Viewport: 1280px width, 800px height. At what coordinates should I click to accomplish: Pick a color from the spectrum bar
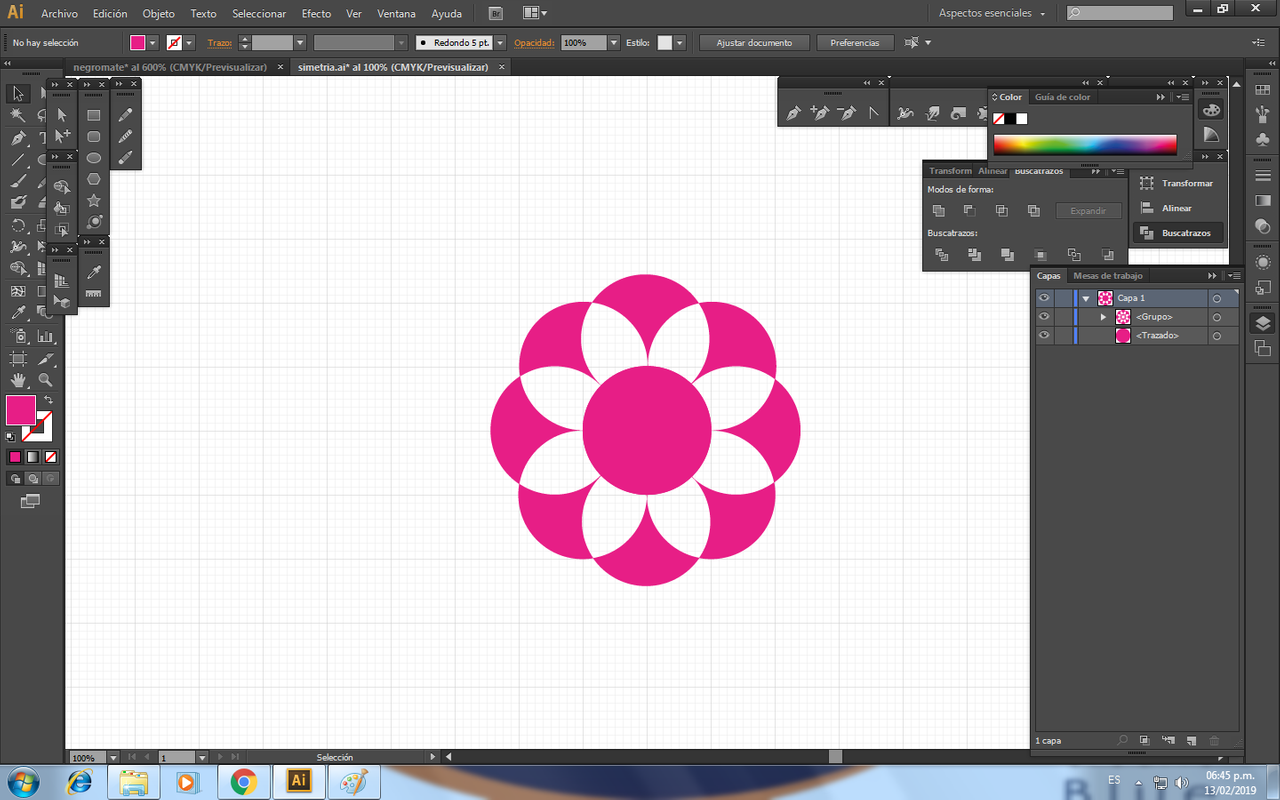tap(1085, 145)
